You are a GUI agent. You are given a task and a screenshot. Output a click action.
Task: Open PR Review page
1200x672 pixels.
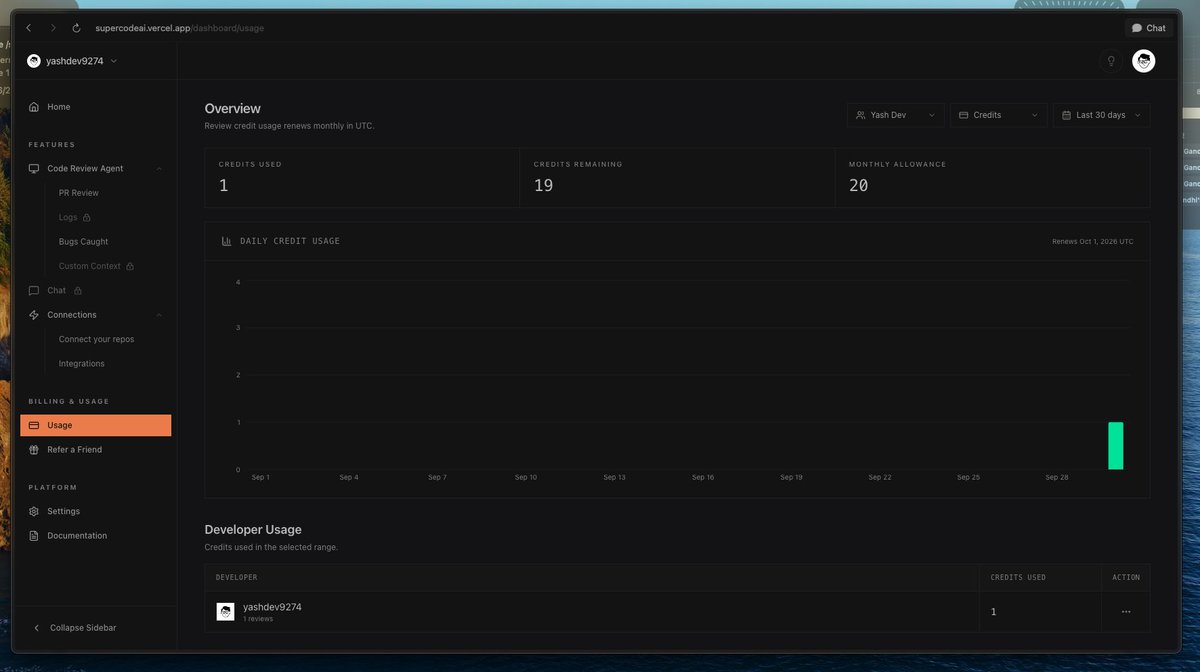coord(79,193)
